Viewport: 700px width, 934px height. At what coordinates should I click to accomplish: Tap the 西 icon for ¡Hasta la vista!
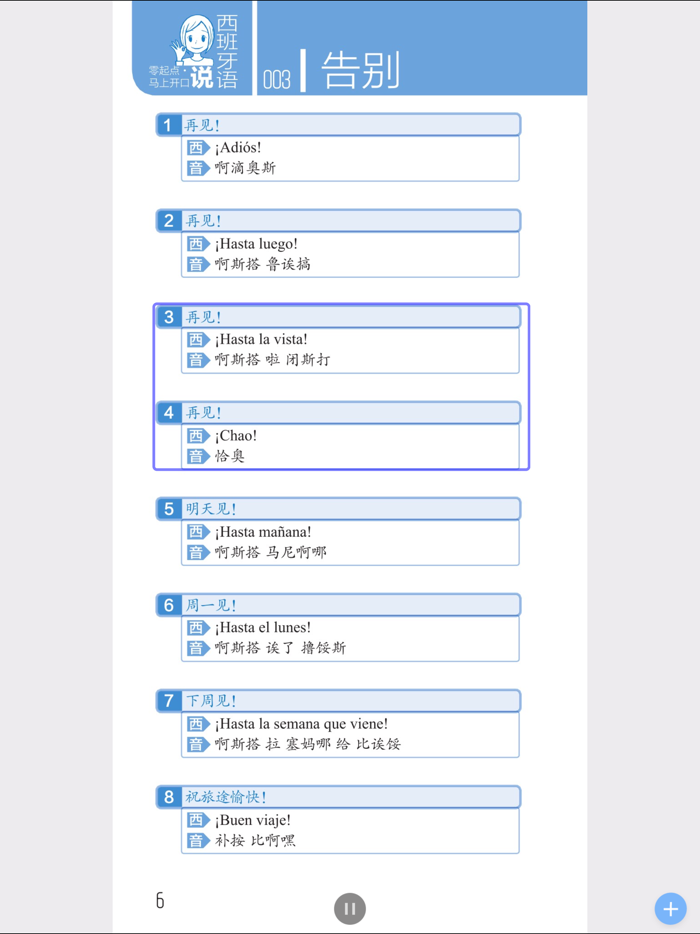[197, 339]
